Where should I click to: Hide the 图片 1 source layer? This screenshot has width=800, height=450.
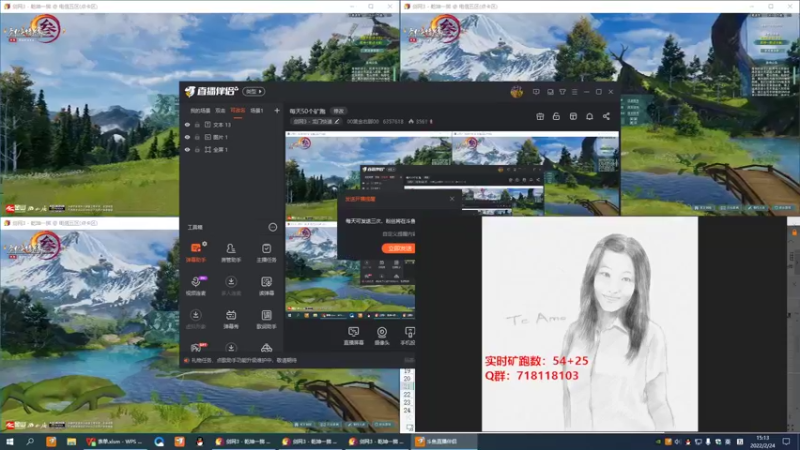[187, 137]
